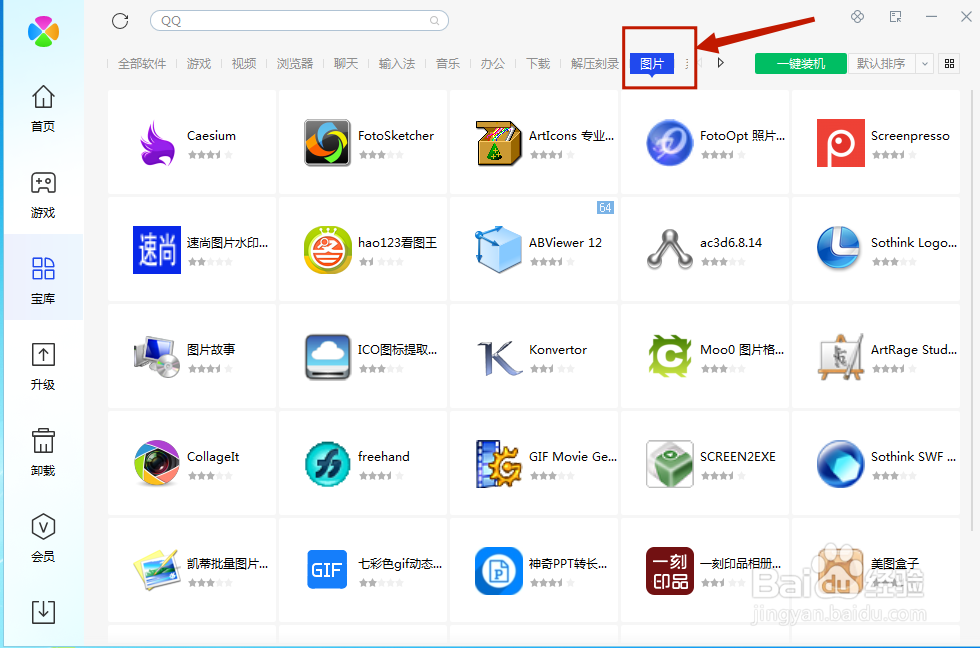Open 游戏 games in sidebar
Viewport: 980px width, 648px height.
click(x=43, y=195)
